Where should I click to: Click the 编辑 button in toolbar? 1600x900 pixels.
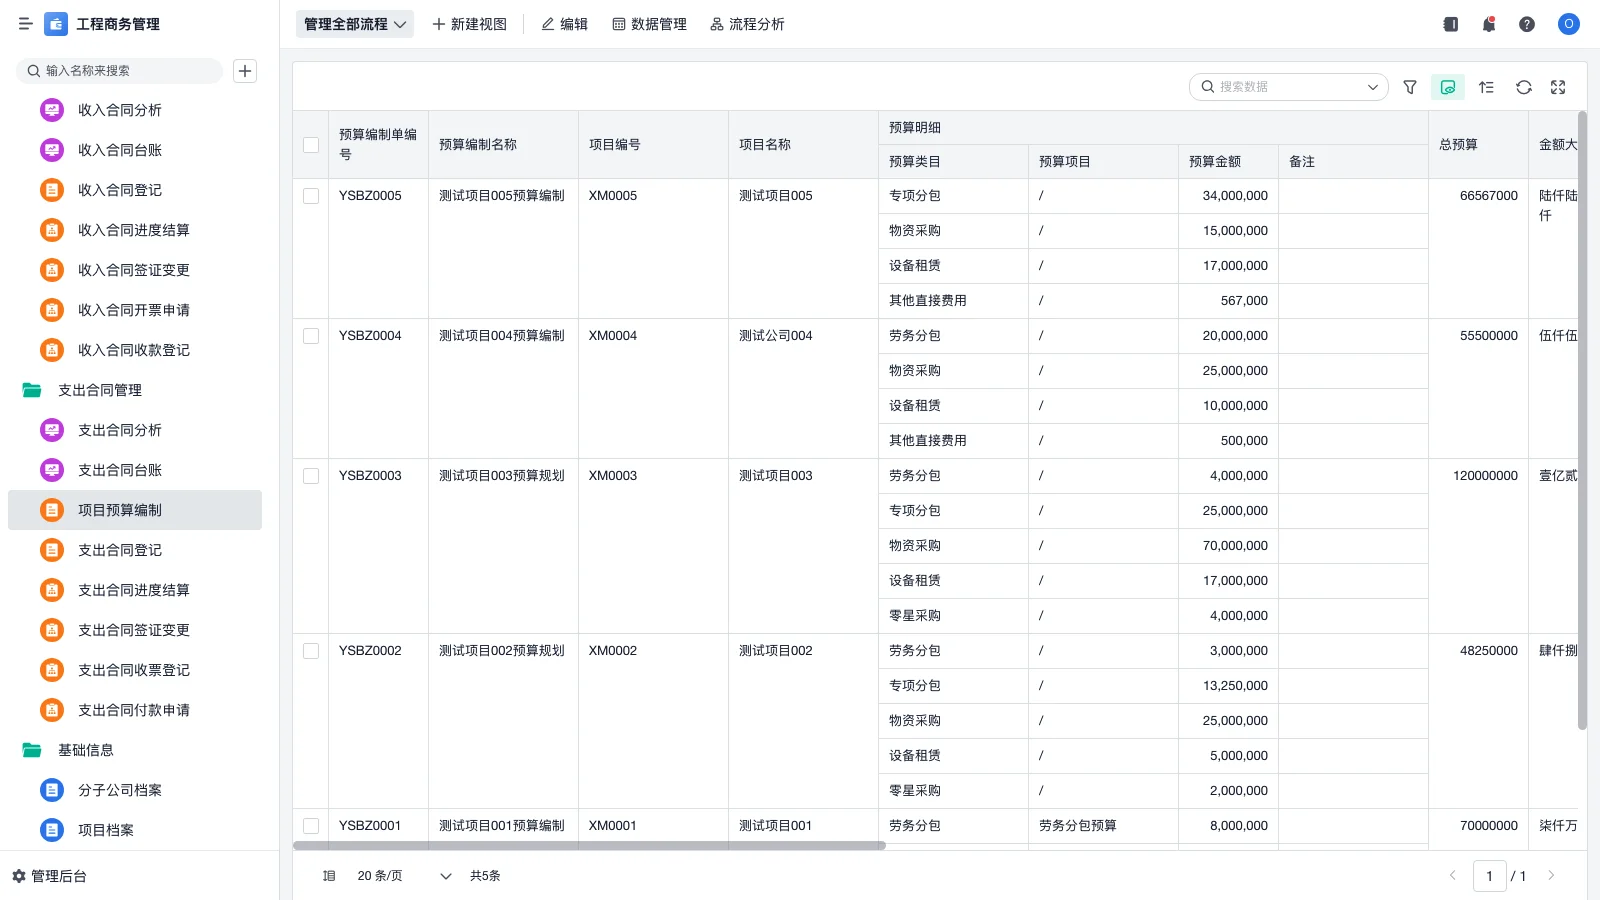click(564, 23)
